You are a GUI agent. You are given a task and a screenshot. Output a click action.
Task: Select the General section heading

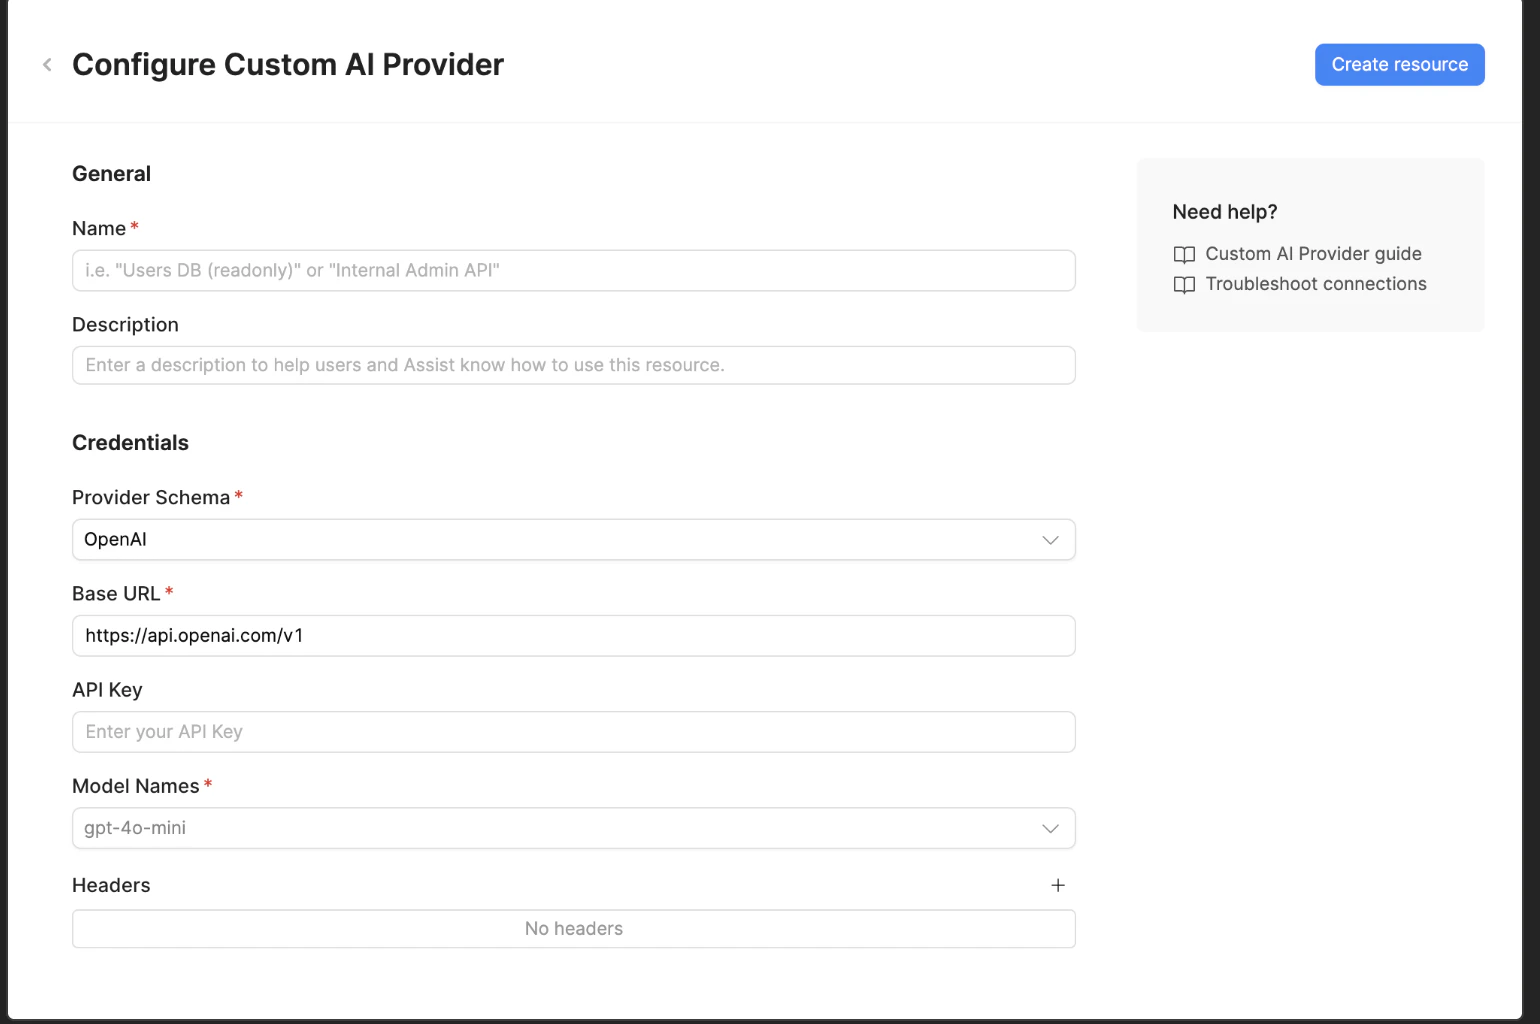(x=111, y=173)
